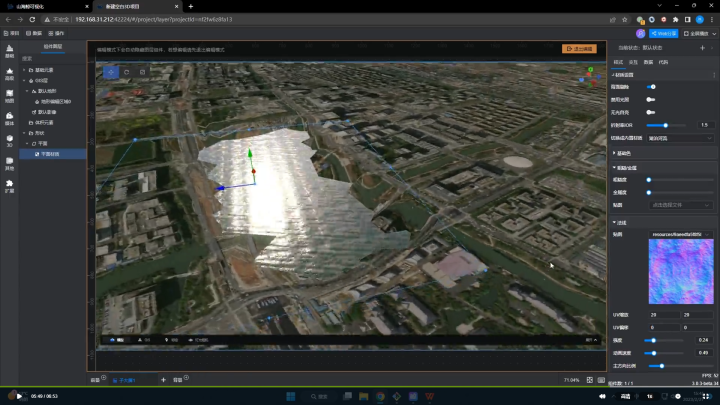720x405 pixels.
Task: Click the orange exit edit button
Action: (579, 49)
